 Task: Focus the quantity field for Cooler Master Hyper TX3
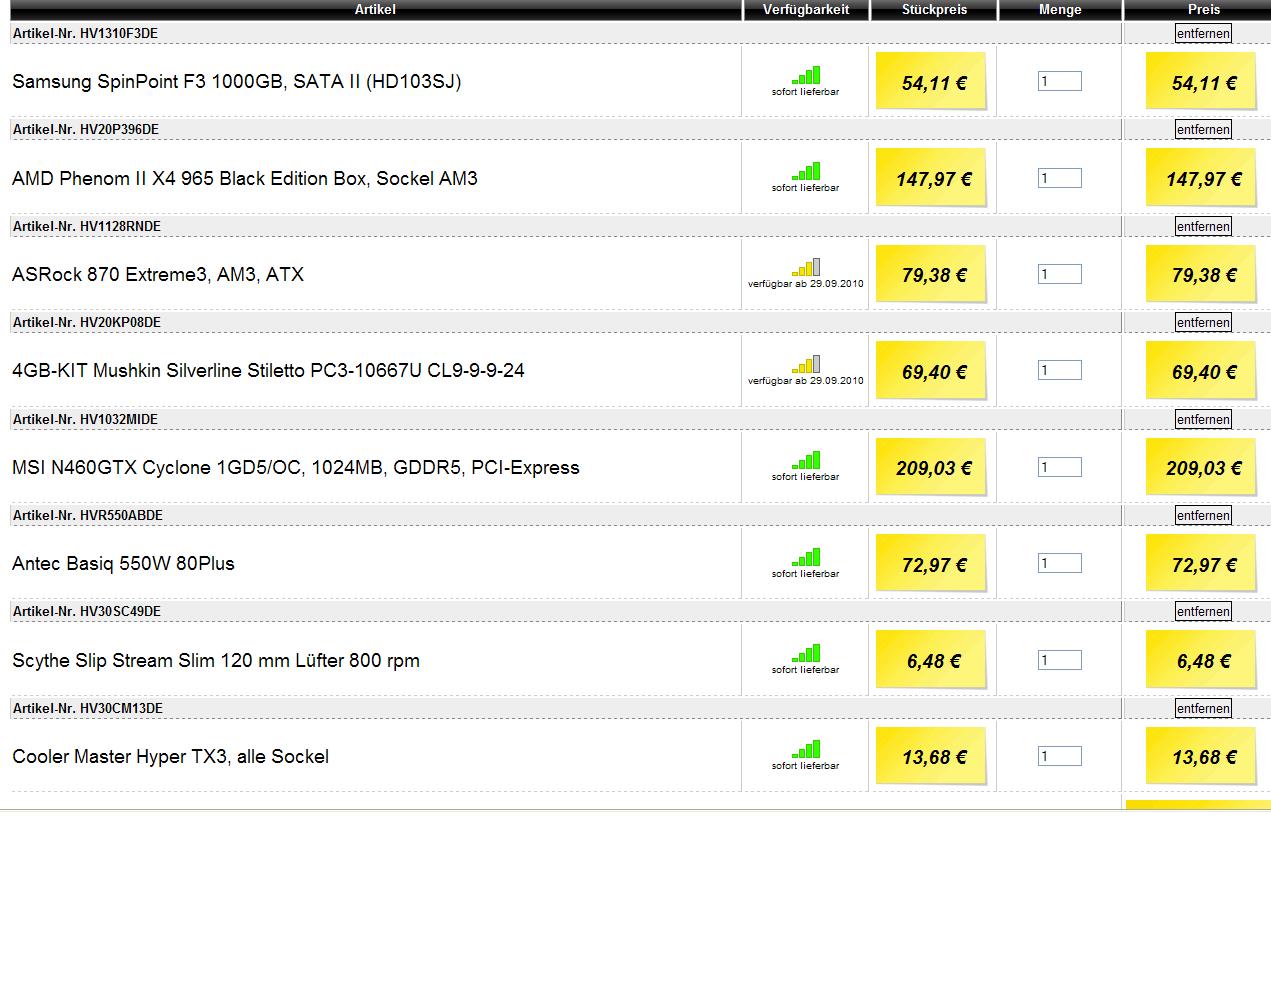click(1060, 756)
